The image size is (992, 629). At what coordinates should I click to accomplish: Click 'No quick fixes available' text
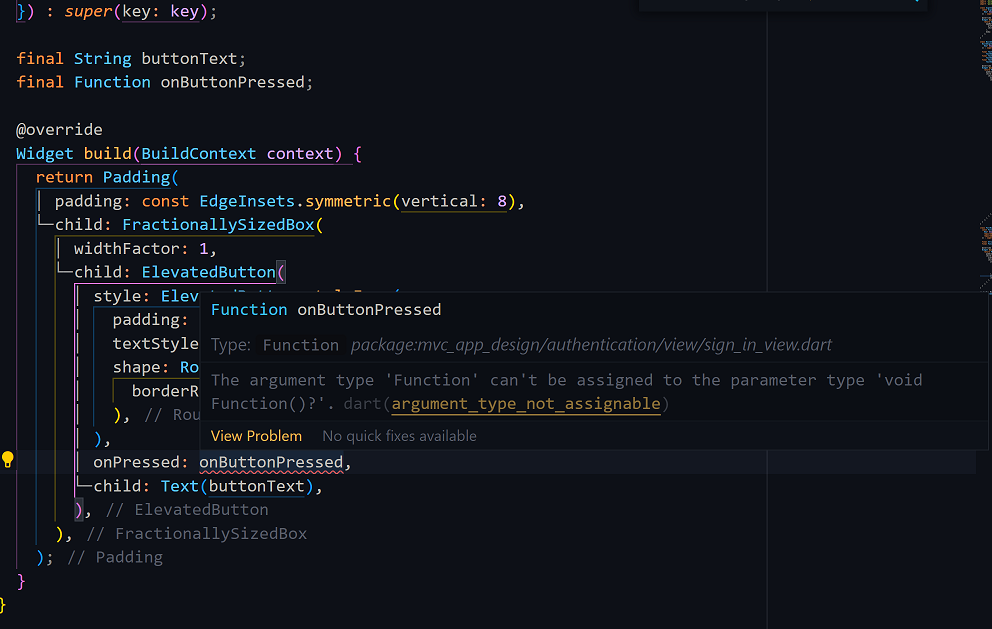coord(399,436)
